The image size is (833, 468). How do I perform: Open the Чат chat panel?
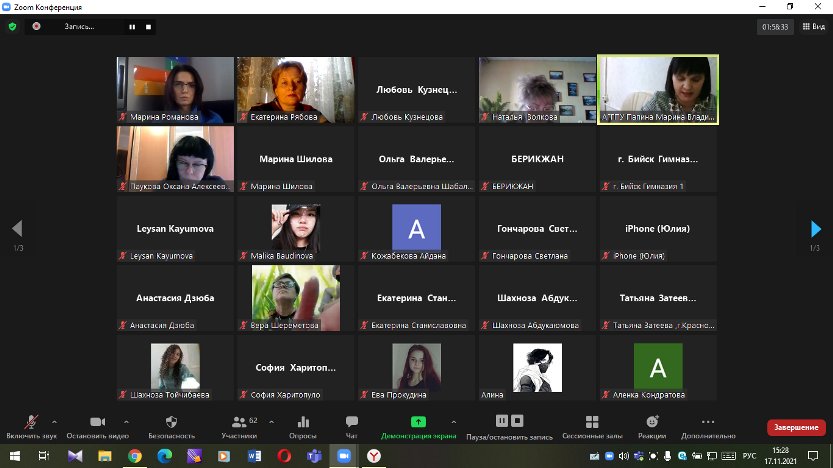coord(351,424)
